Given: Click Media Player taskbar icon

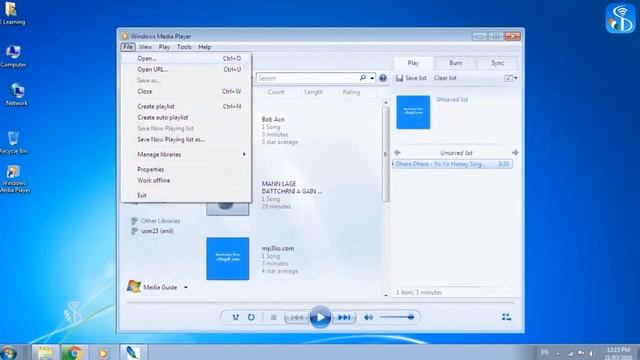Looking at the screenshot, I should coord(103,352).
